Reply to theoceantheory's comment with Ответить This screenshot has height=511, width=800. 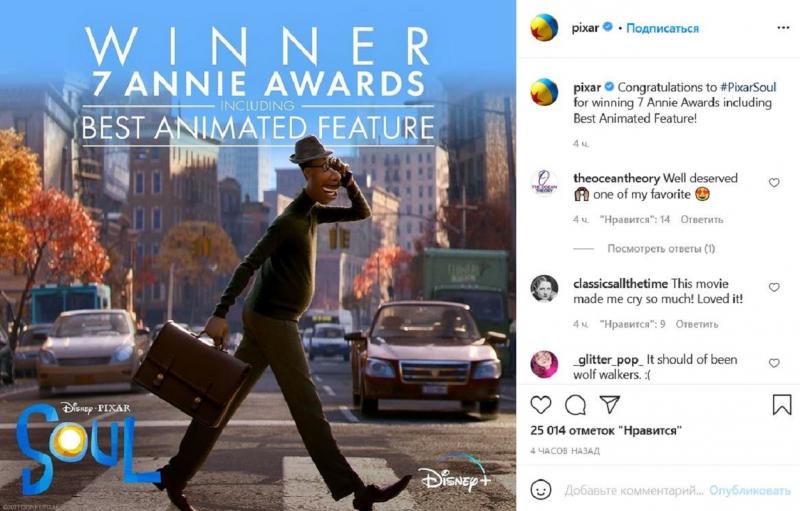[x=702, y=219]
